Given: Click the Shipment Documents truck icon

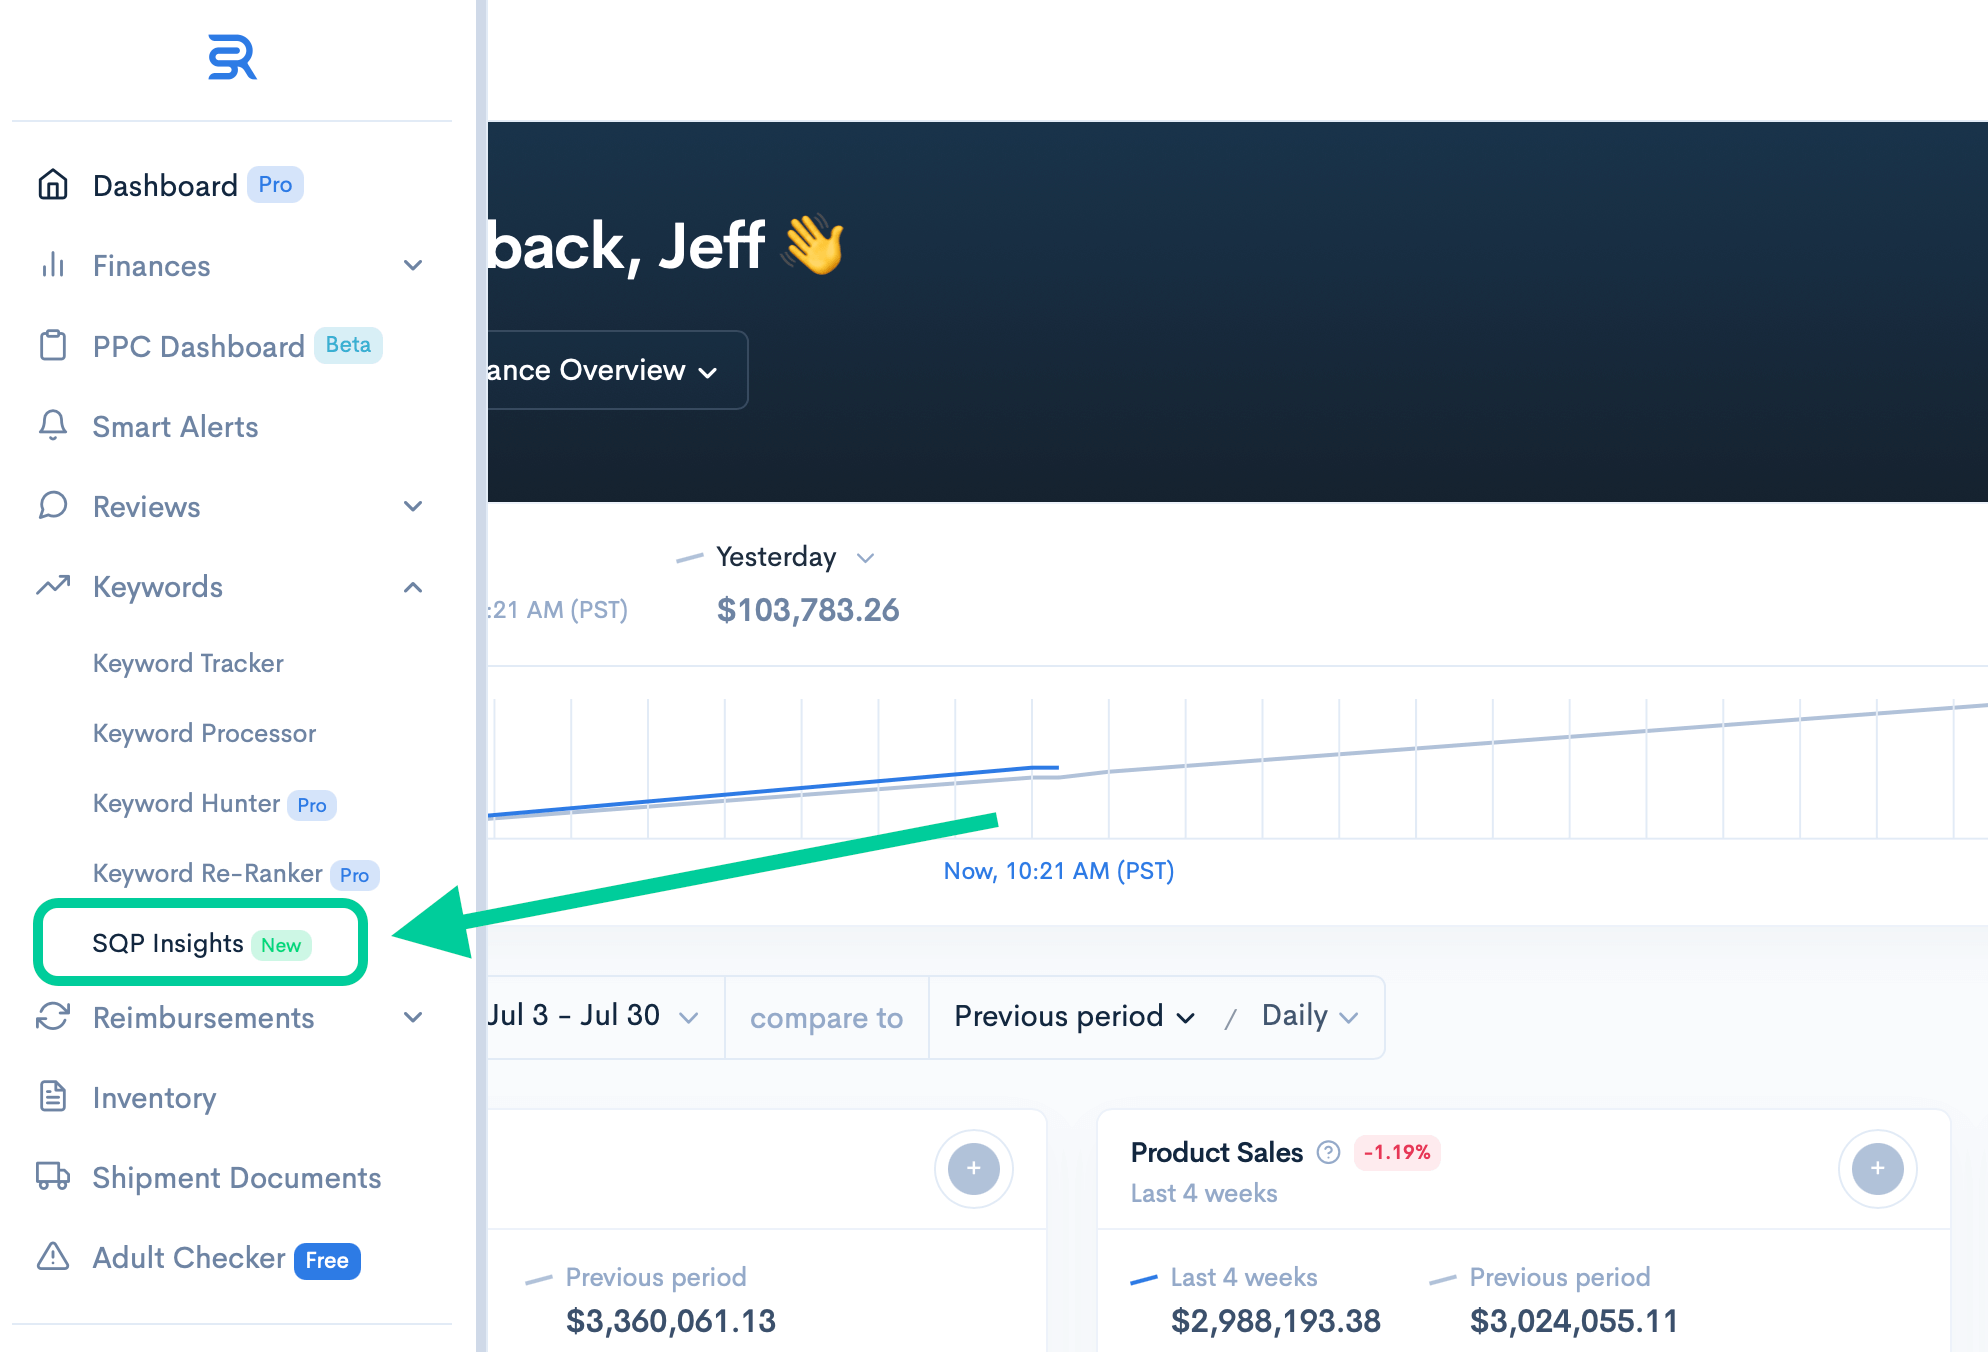Looking at the screenshot, I should click(53, 1176).
